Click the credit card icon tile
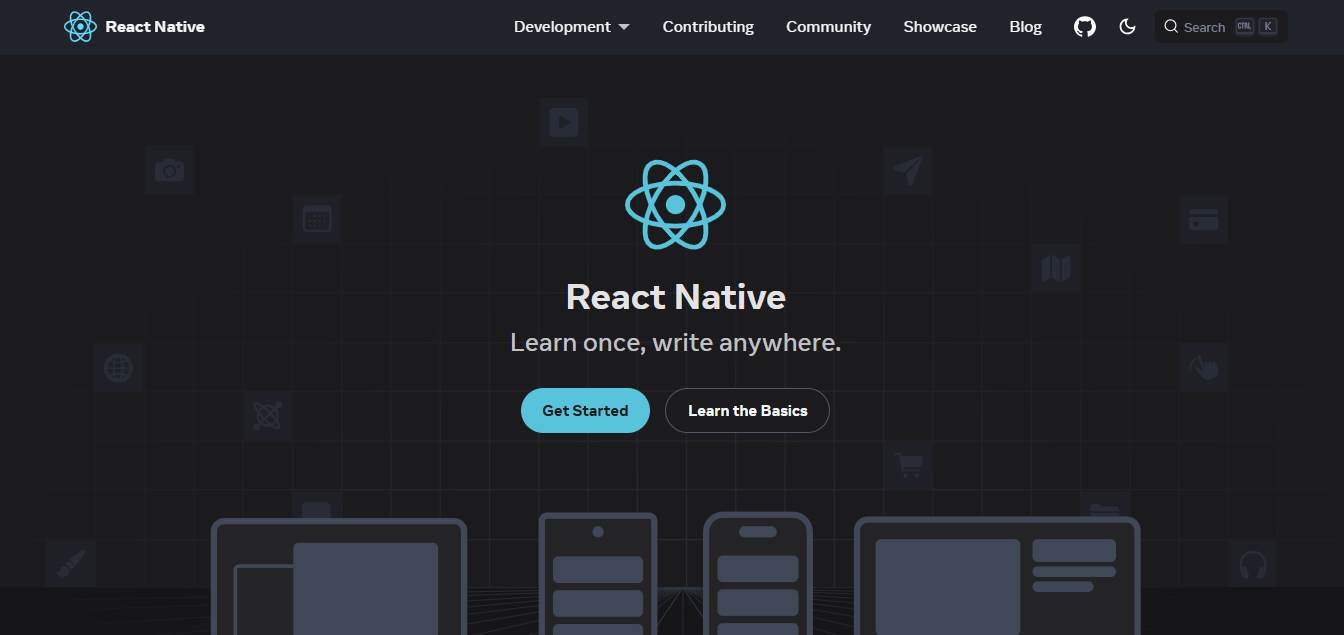1344x635 pixels. click(1203, 219)
